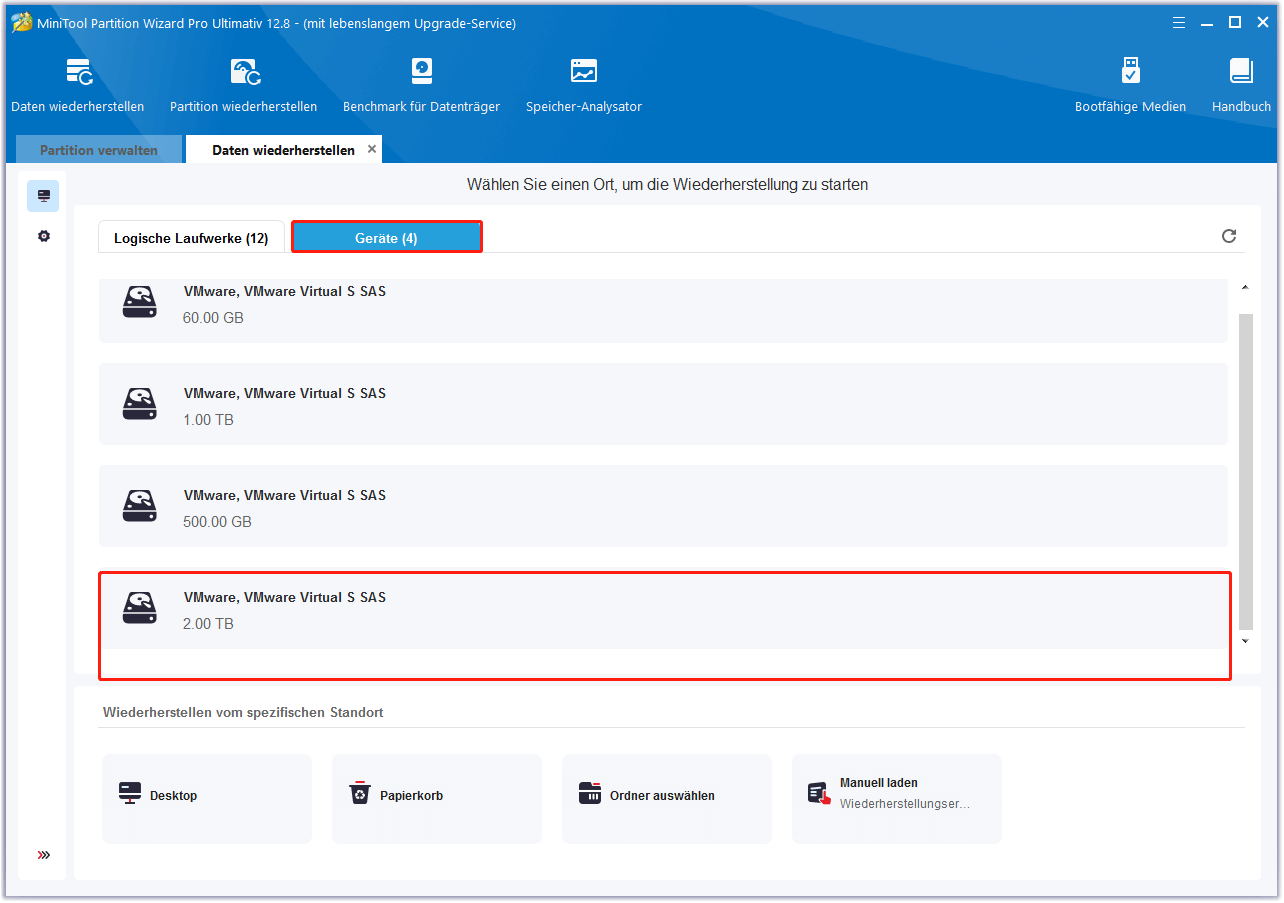
Task: Click Manuell laden button
Action: [897, 798]
